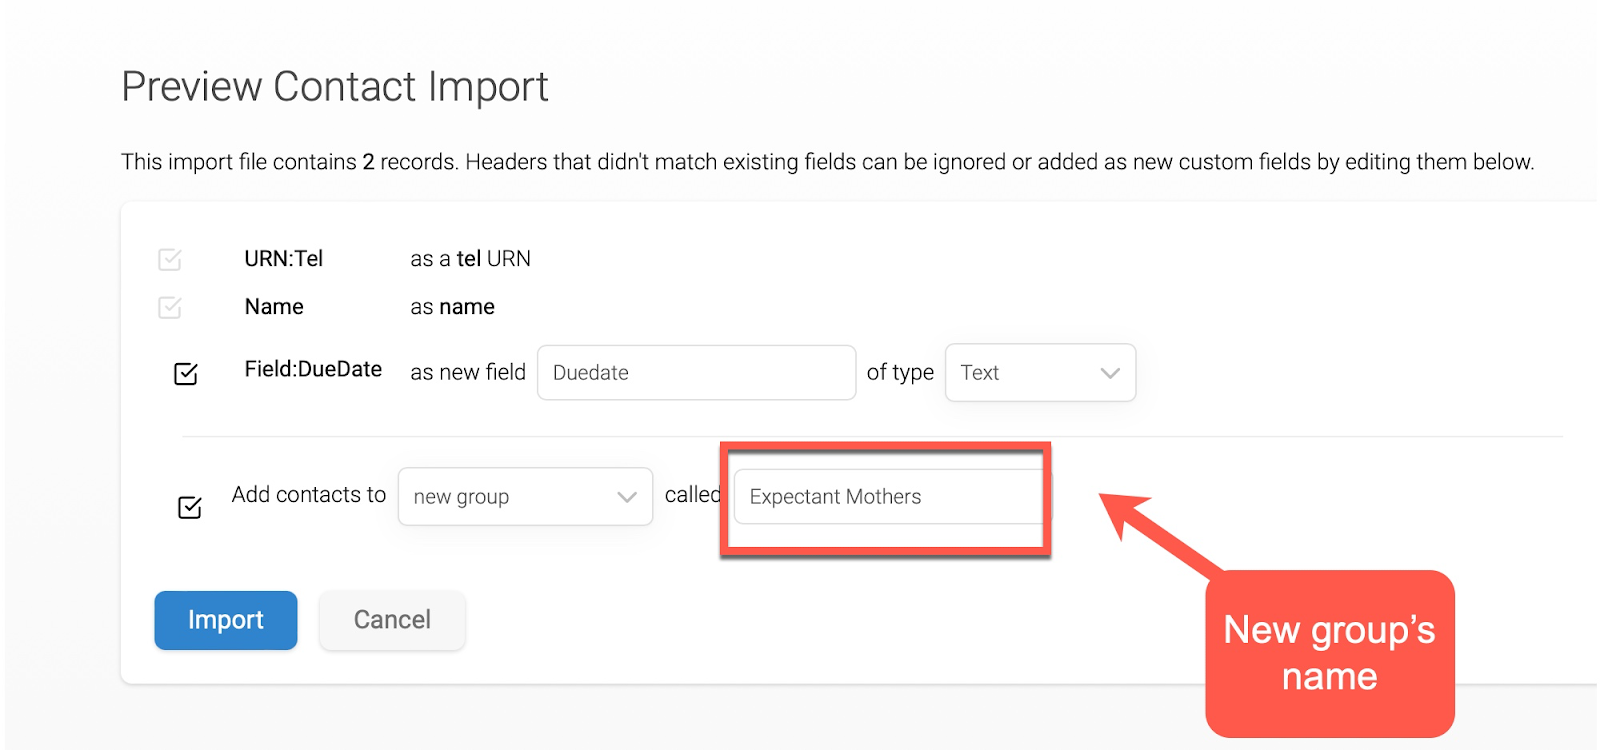Click the Cancel button

[x=392, y=620]
